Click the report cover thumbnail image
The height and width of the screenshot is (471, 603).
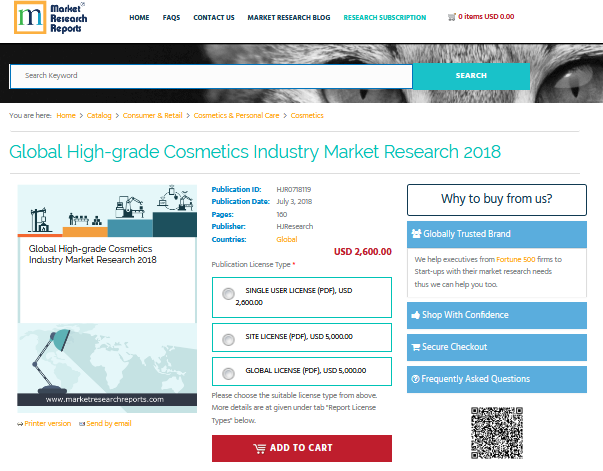pyautogui.click(x=107, y=298)
